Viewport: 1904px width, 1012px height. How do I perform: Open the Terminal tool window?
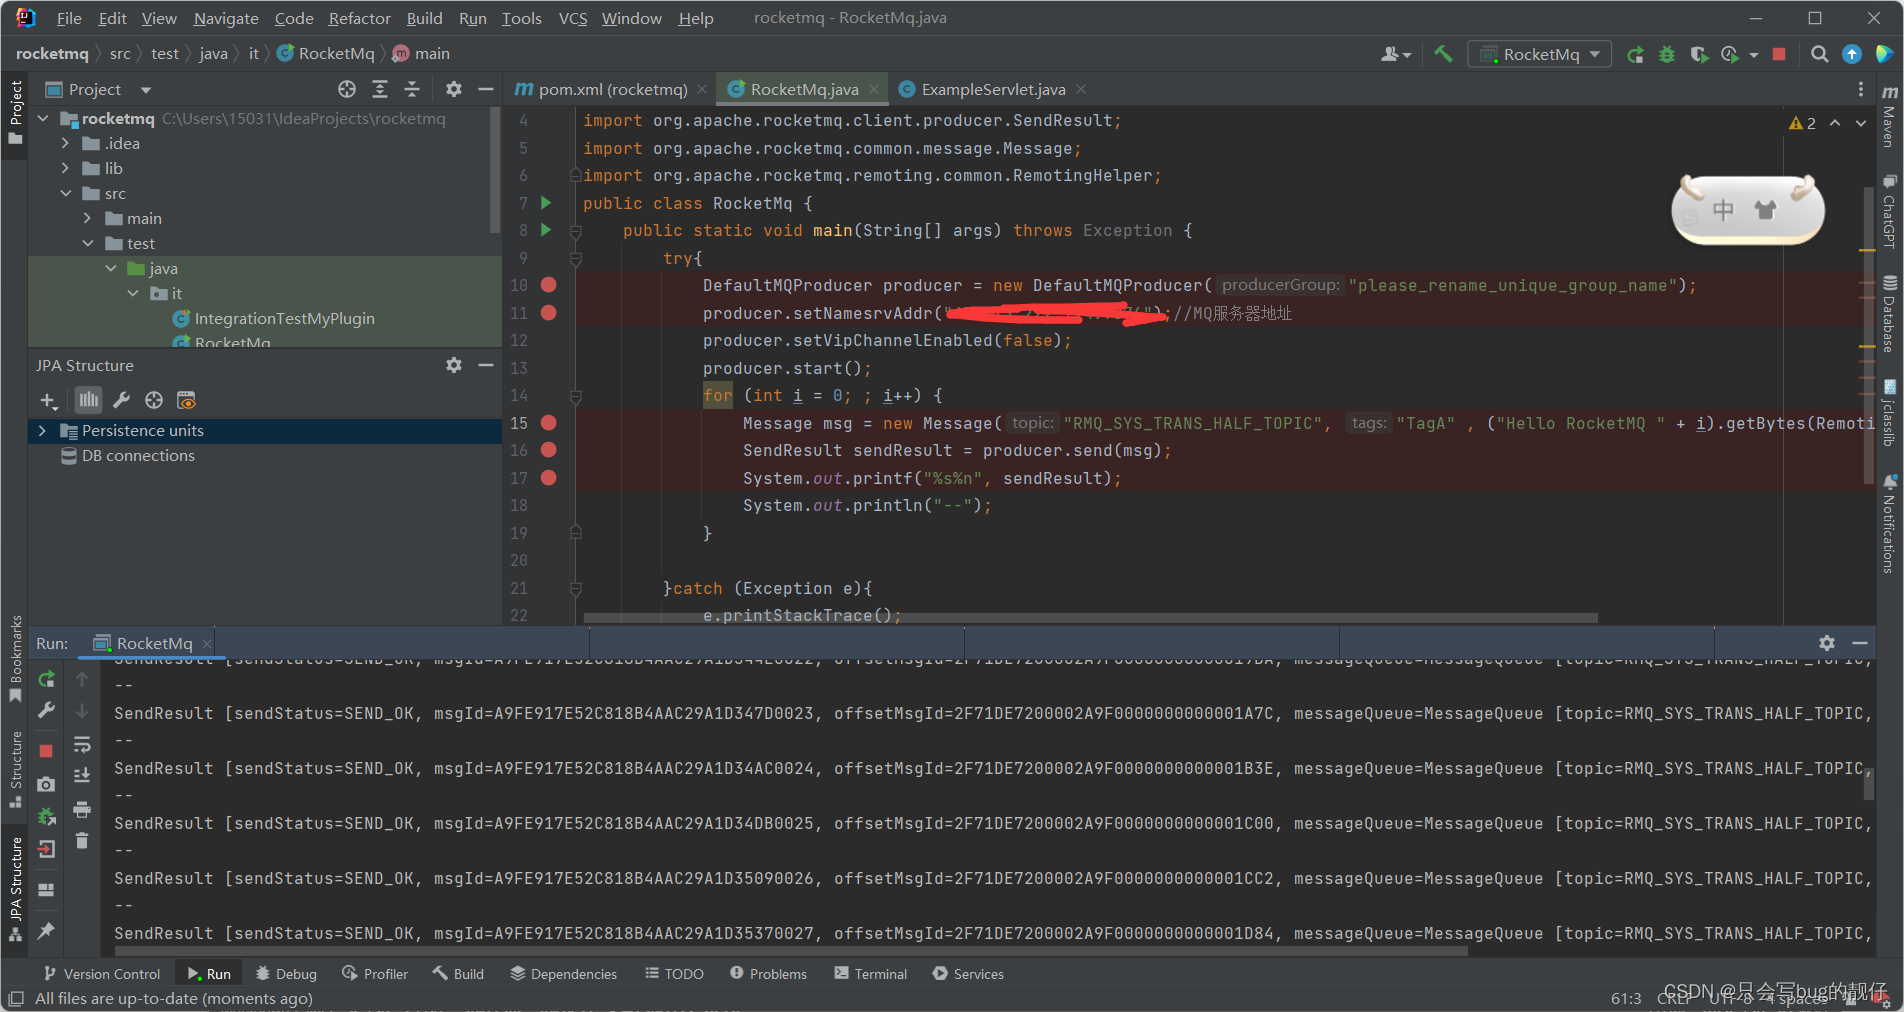[x=870, y=973]
